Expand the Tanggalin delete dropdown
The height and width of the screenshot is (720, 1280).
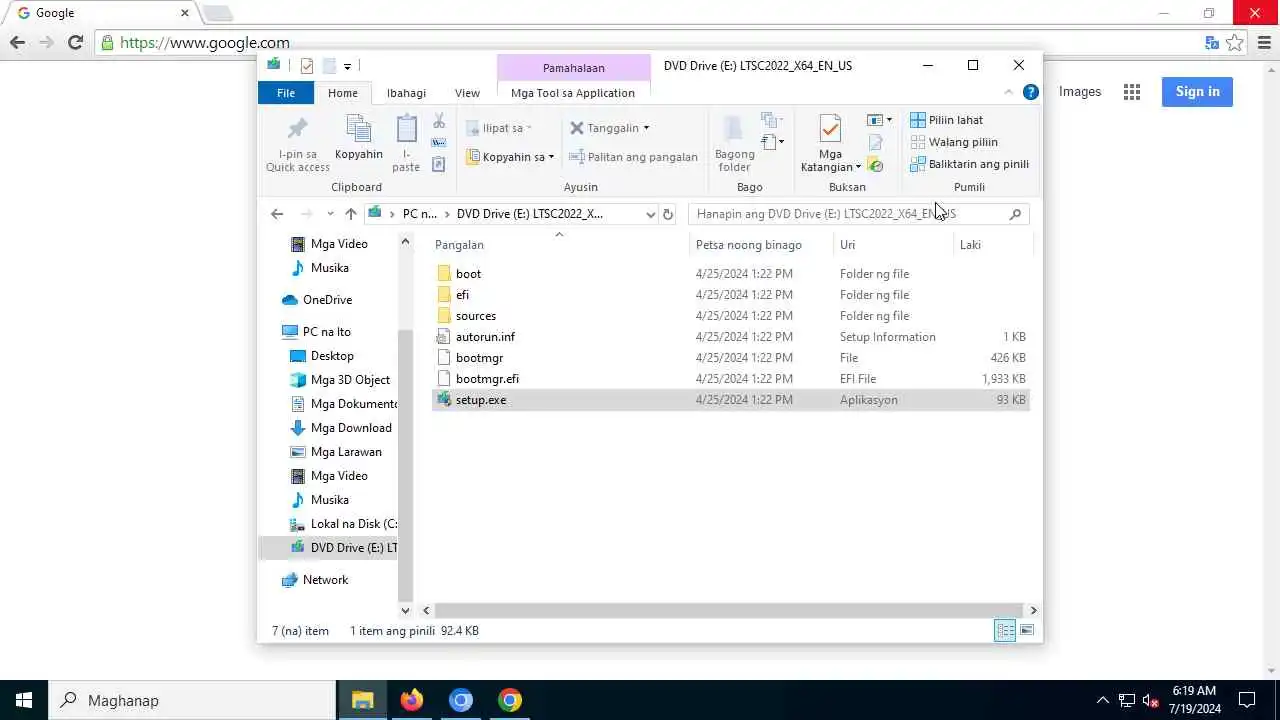point(646,128)
